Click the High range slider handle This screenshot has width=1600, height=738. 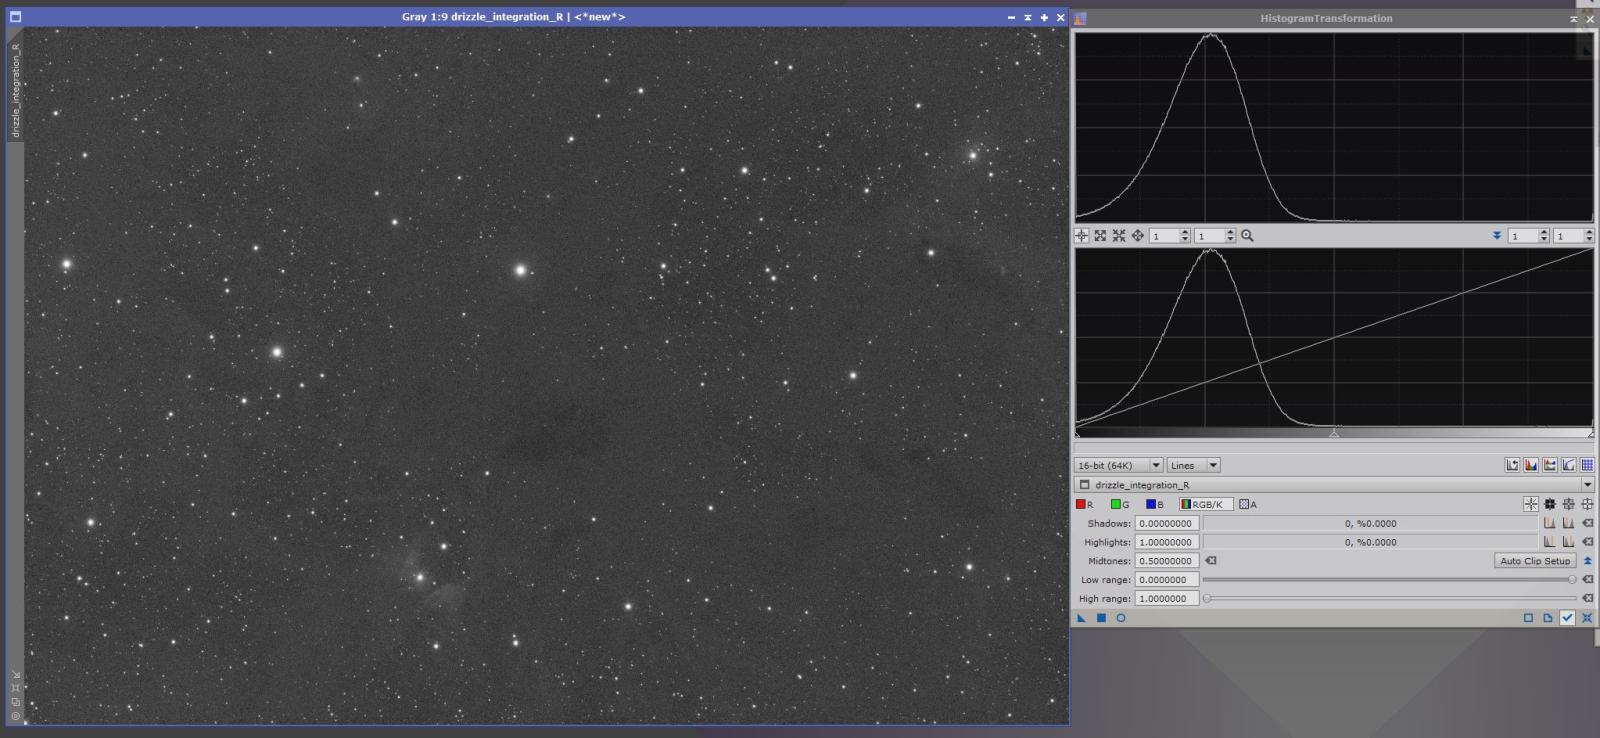(x=1207, y=598)
